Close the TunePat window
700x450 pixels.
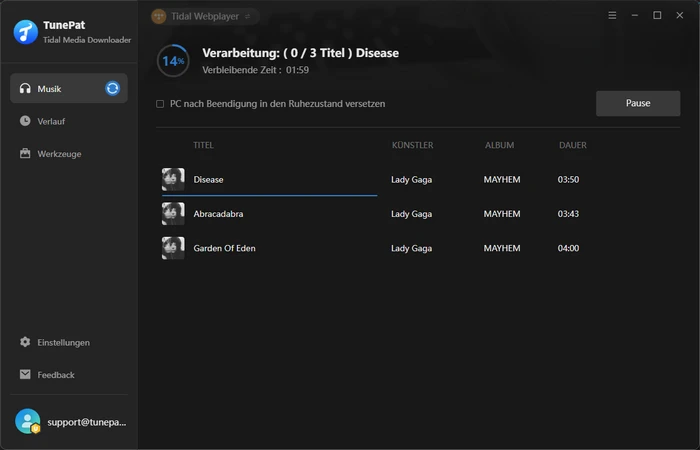(679, 15)
